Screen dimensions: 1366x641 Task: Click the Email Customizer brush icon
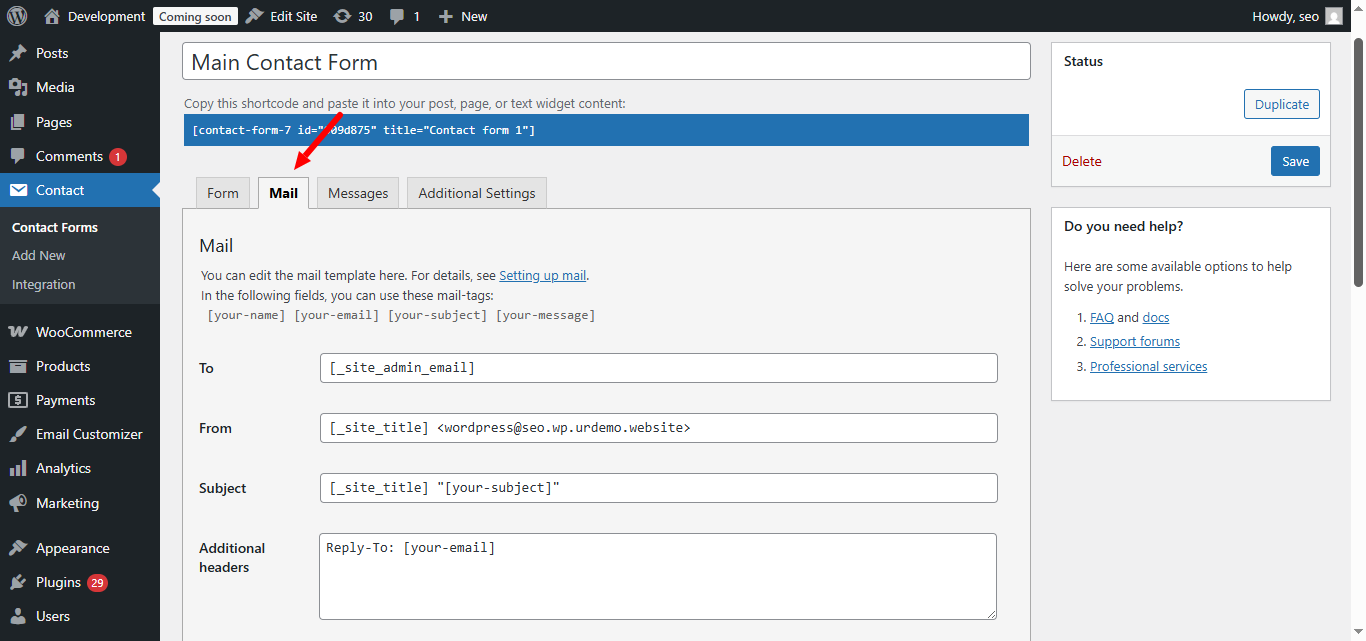click(18, 434)
